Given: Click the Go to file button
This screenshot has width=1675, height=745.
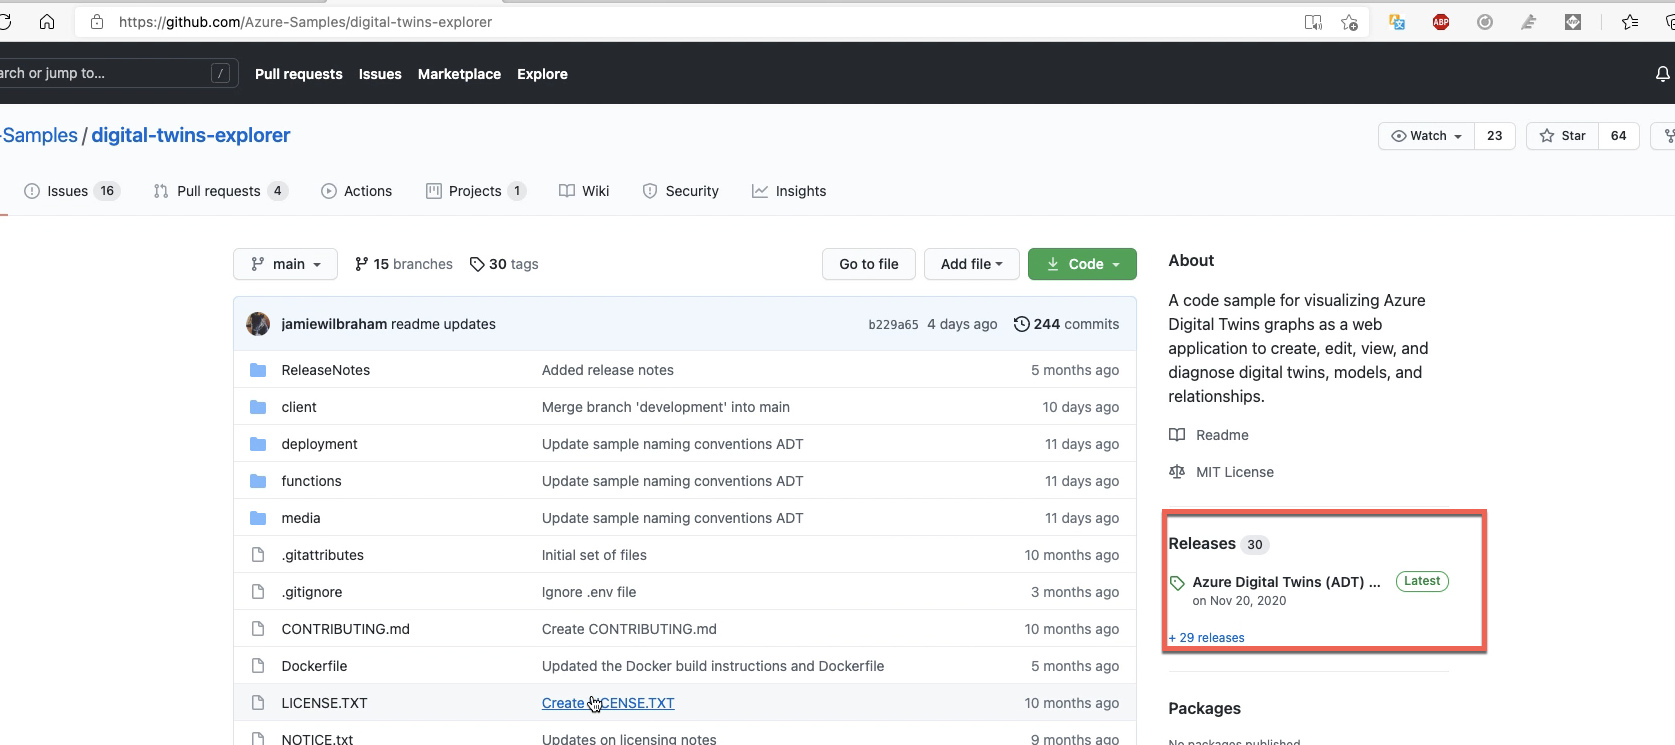Looking at the screenshot, I should point(869,264).
